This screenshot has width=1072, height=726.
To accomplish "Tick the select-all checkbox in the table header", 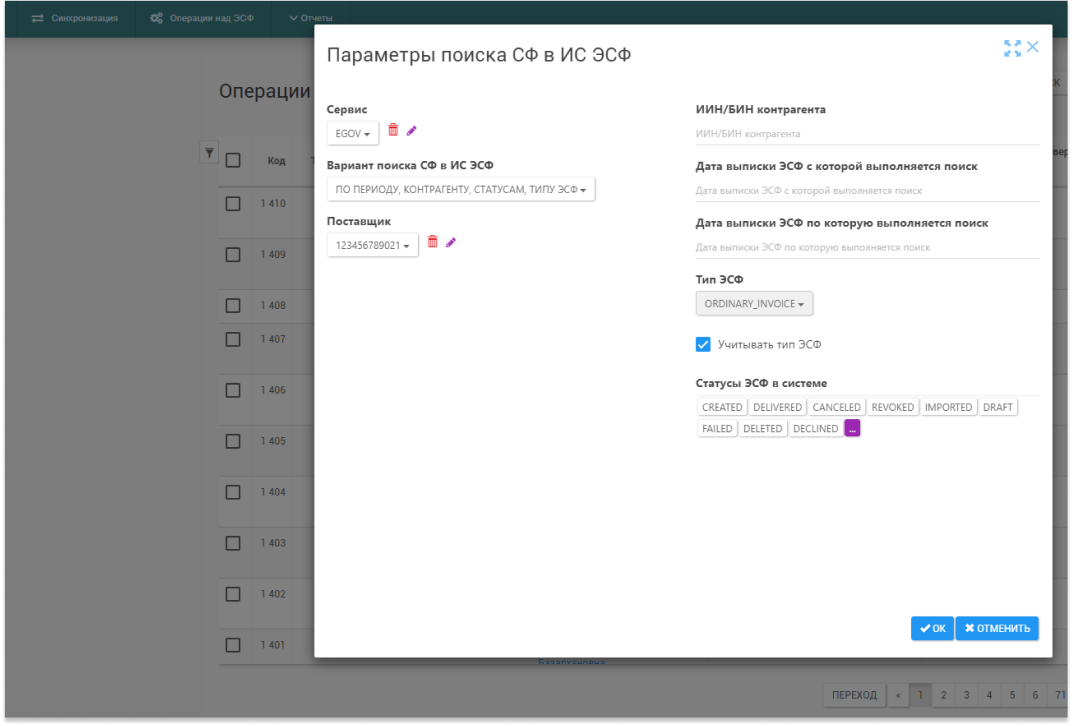I will [233, 160].
